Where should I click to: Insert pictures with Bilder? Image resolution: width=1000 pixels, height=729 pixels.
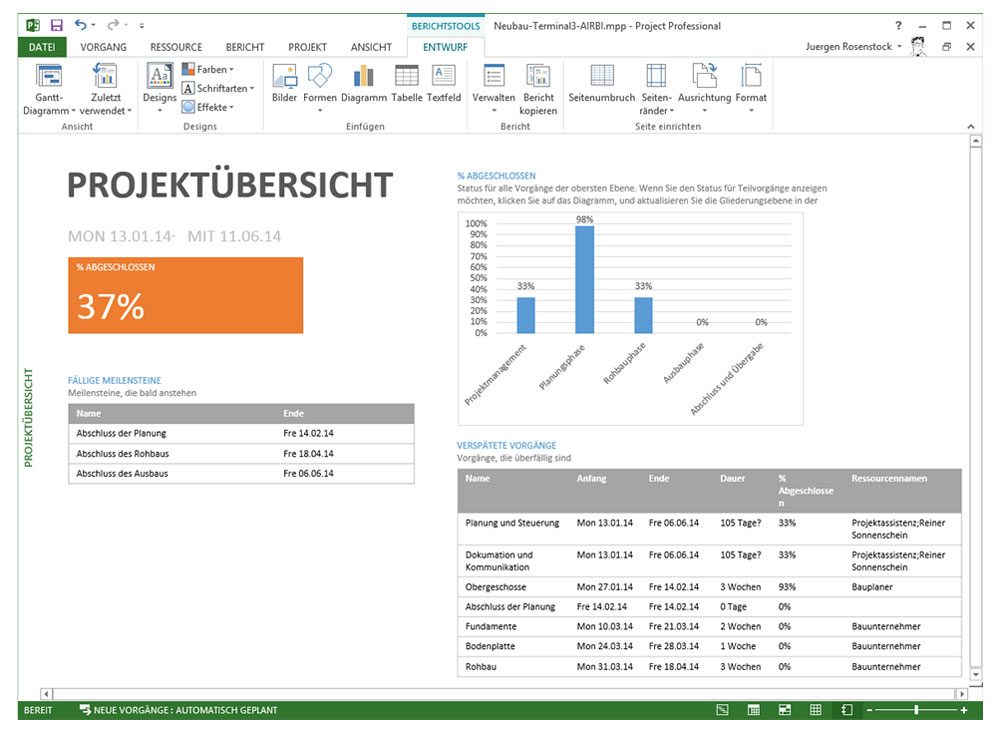coord(284,84)
